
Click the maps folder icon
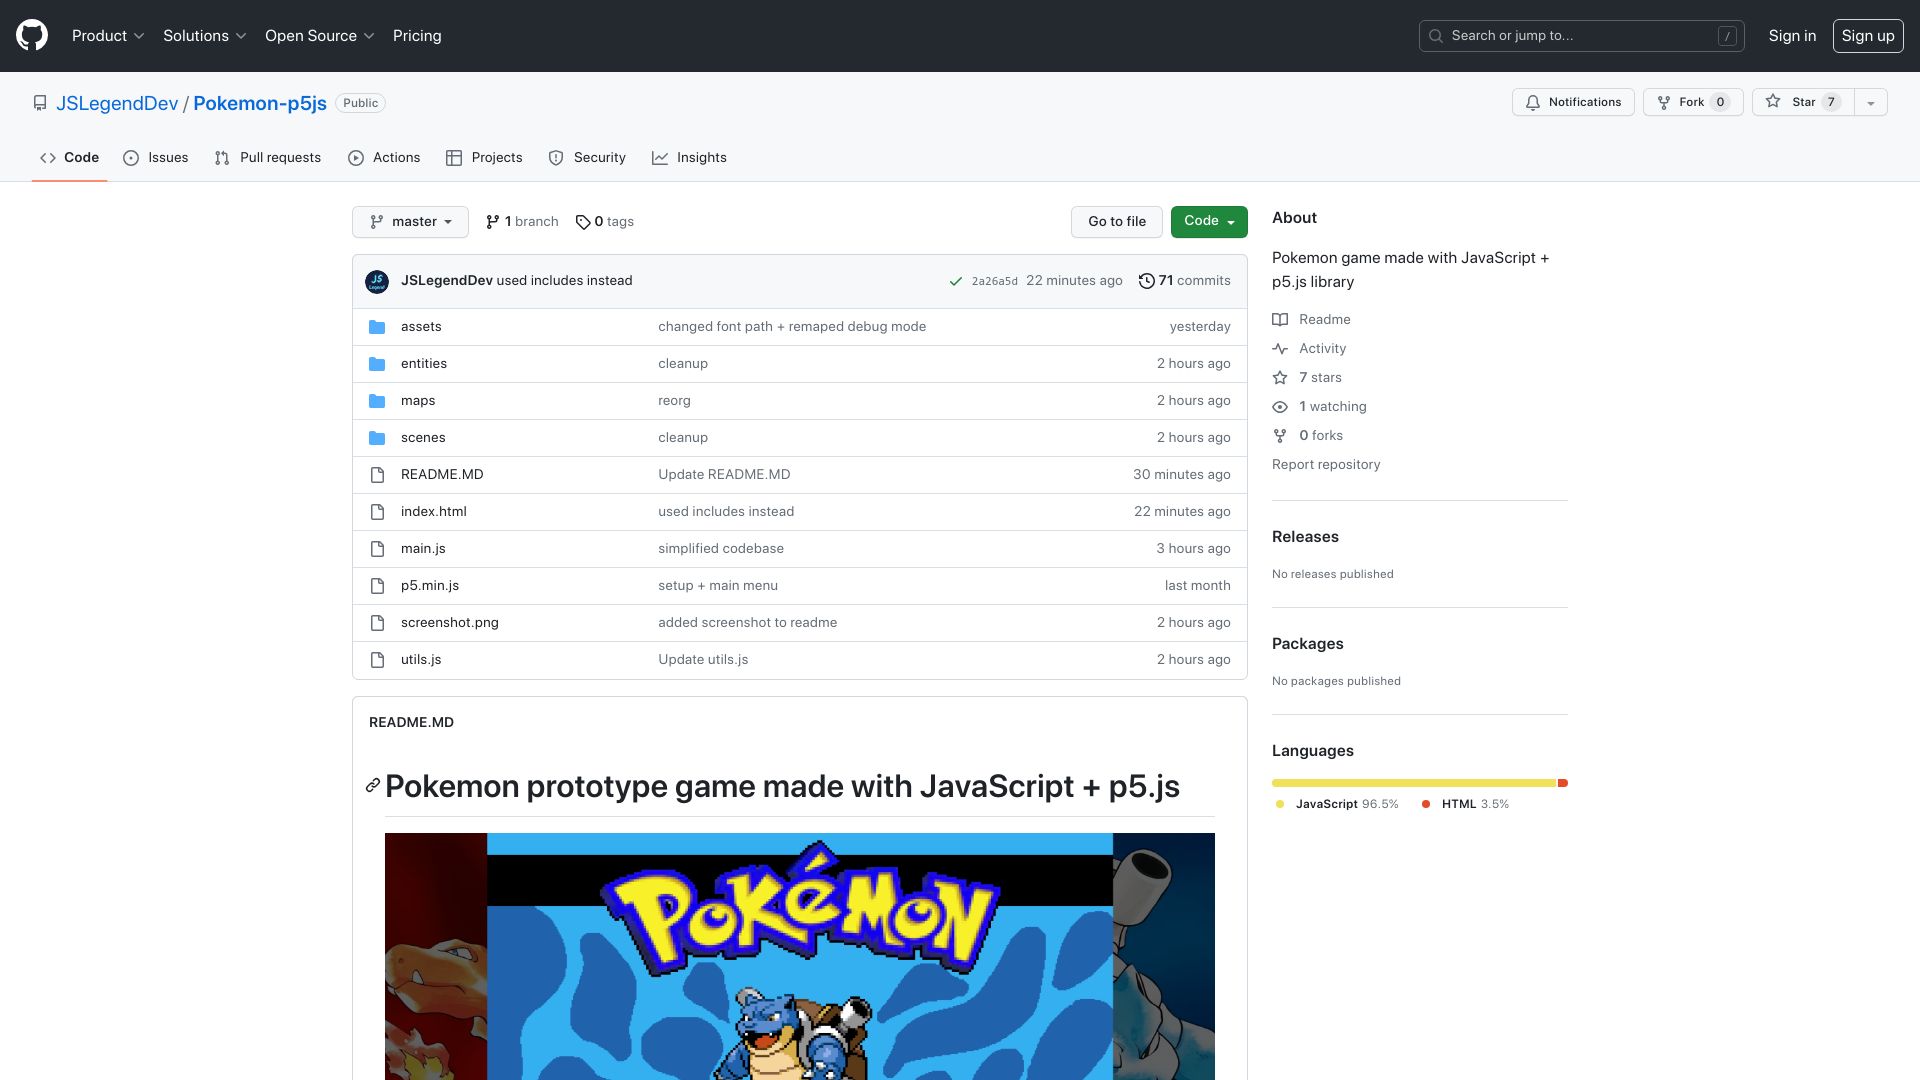(x=377, y=401)
